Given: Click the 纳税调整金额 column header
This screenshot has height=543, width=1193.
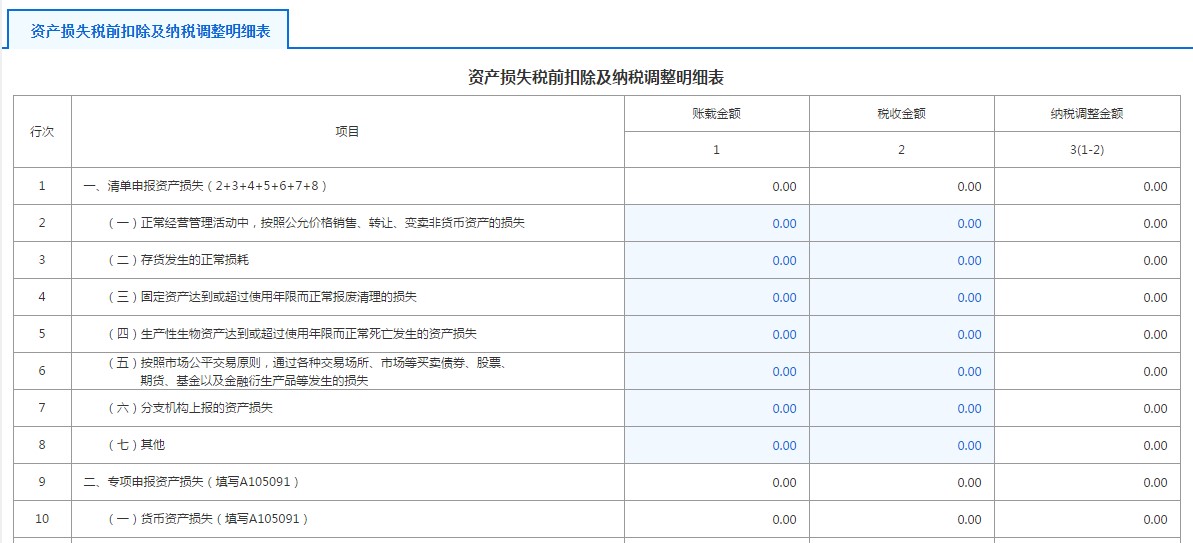Looking at the screenshot, I should coord(1086,114).
